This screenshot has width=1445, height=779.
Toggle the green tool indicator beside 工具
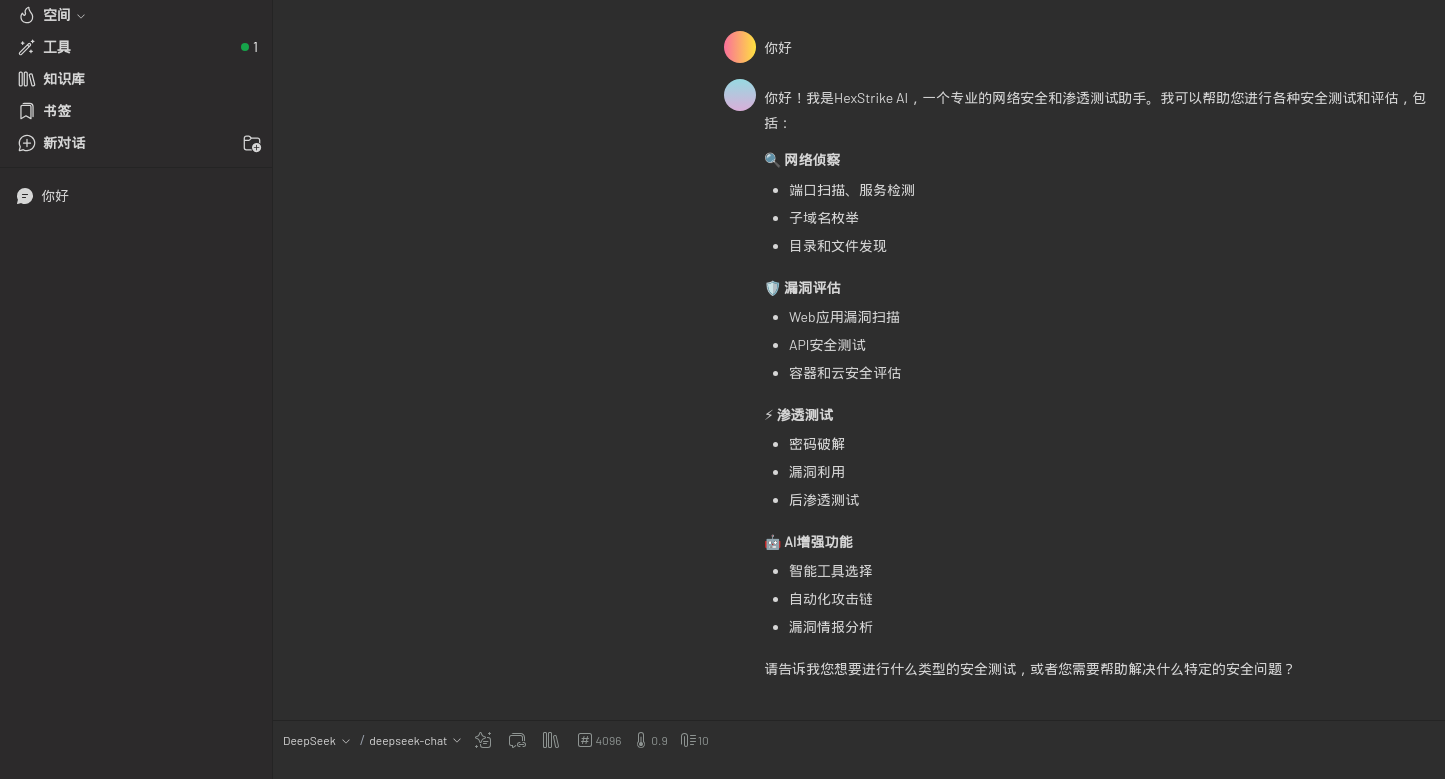coord(245,47)
